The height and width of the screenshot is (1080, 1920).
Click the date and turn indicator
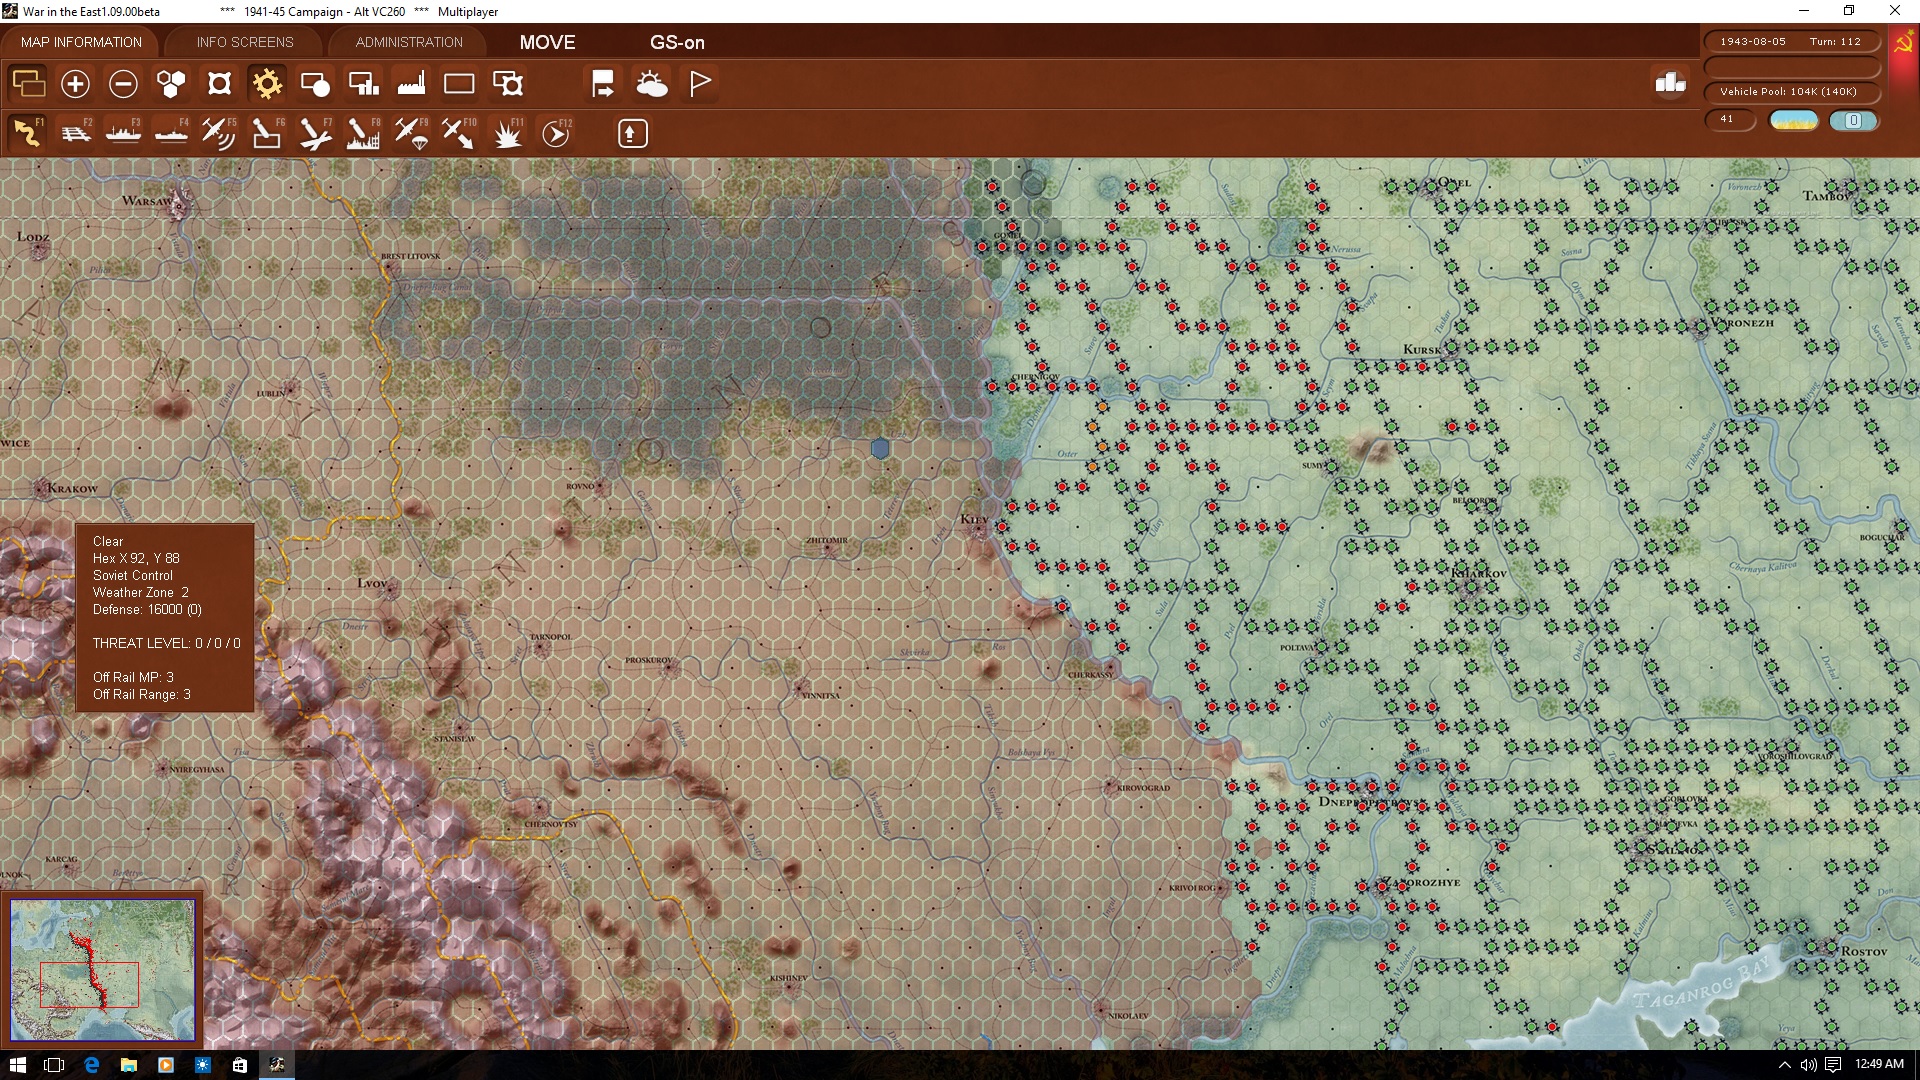coord(1791,42)
